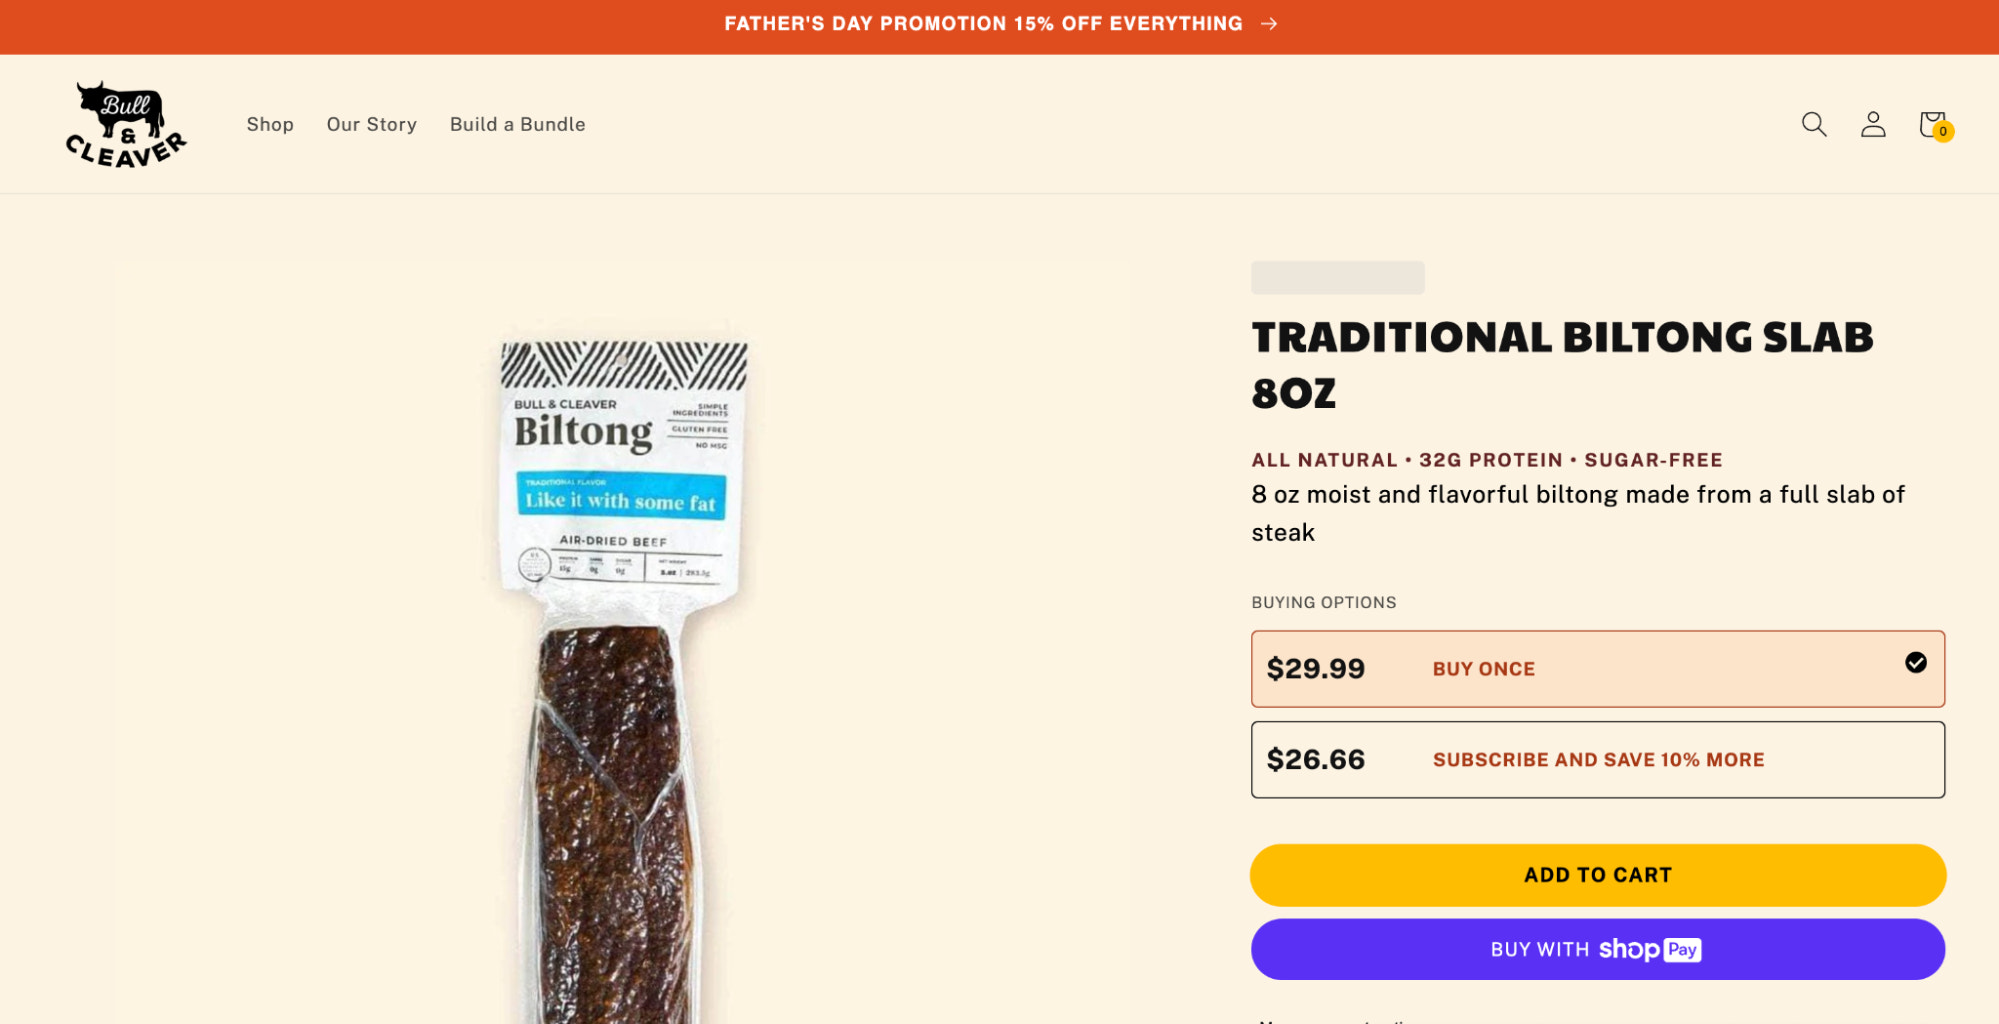Click the Shop Pay logo on purple button

point(1648,949)
